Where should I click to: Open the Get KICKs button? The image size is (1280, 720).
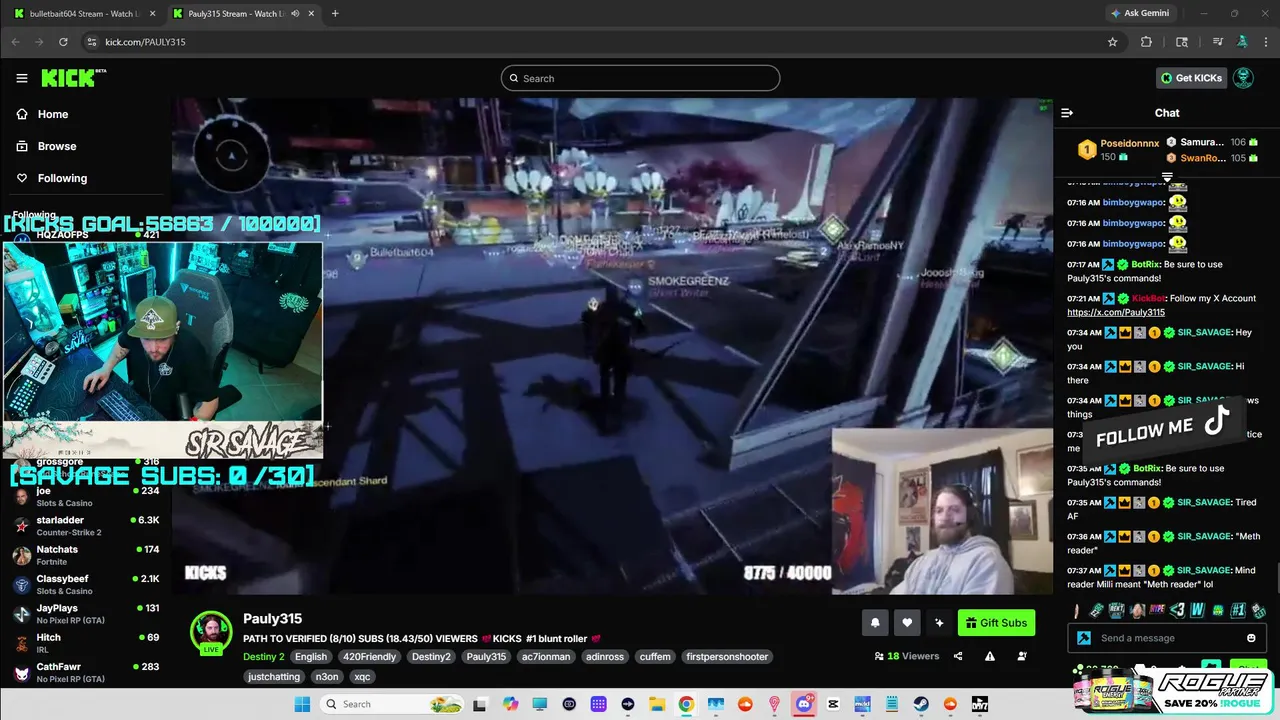click(x=1190, y=78)
